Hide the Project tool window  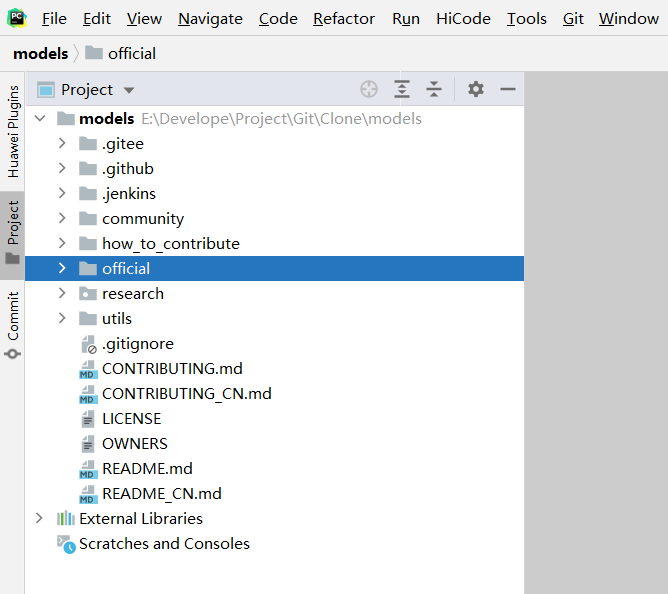coord(508,89)
